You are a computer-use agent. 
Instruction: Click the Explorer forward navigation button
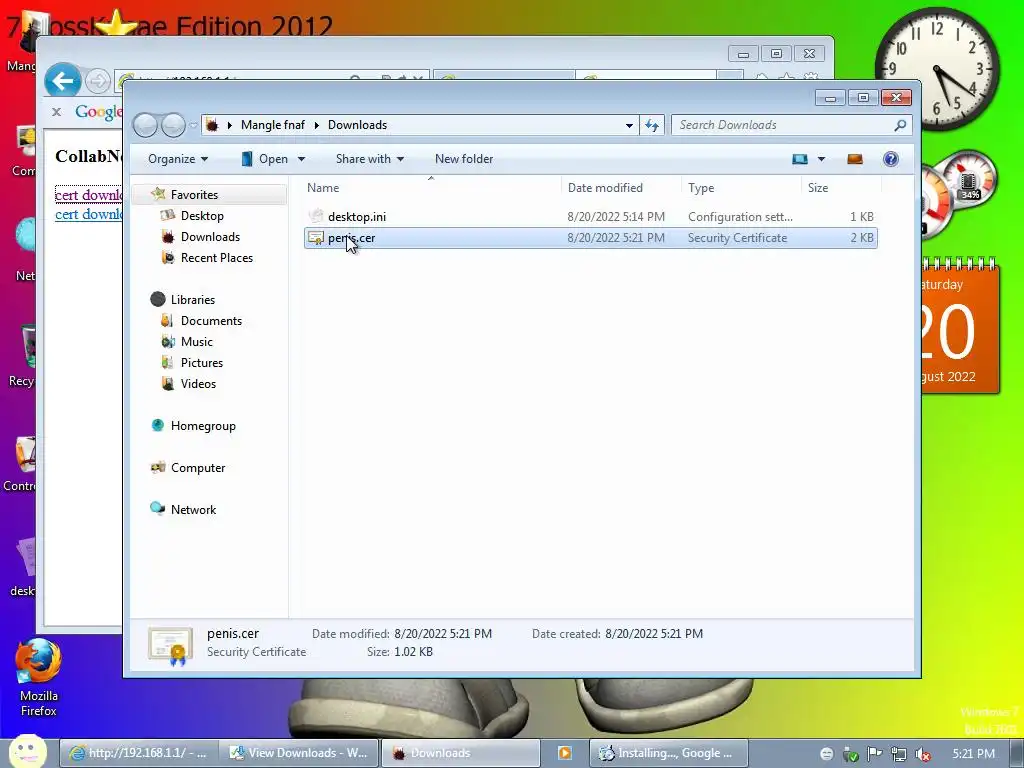173,125
